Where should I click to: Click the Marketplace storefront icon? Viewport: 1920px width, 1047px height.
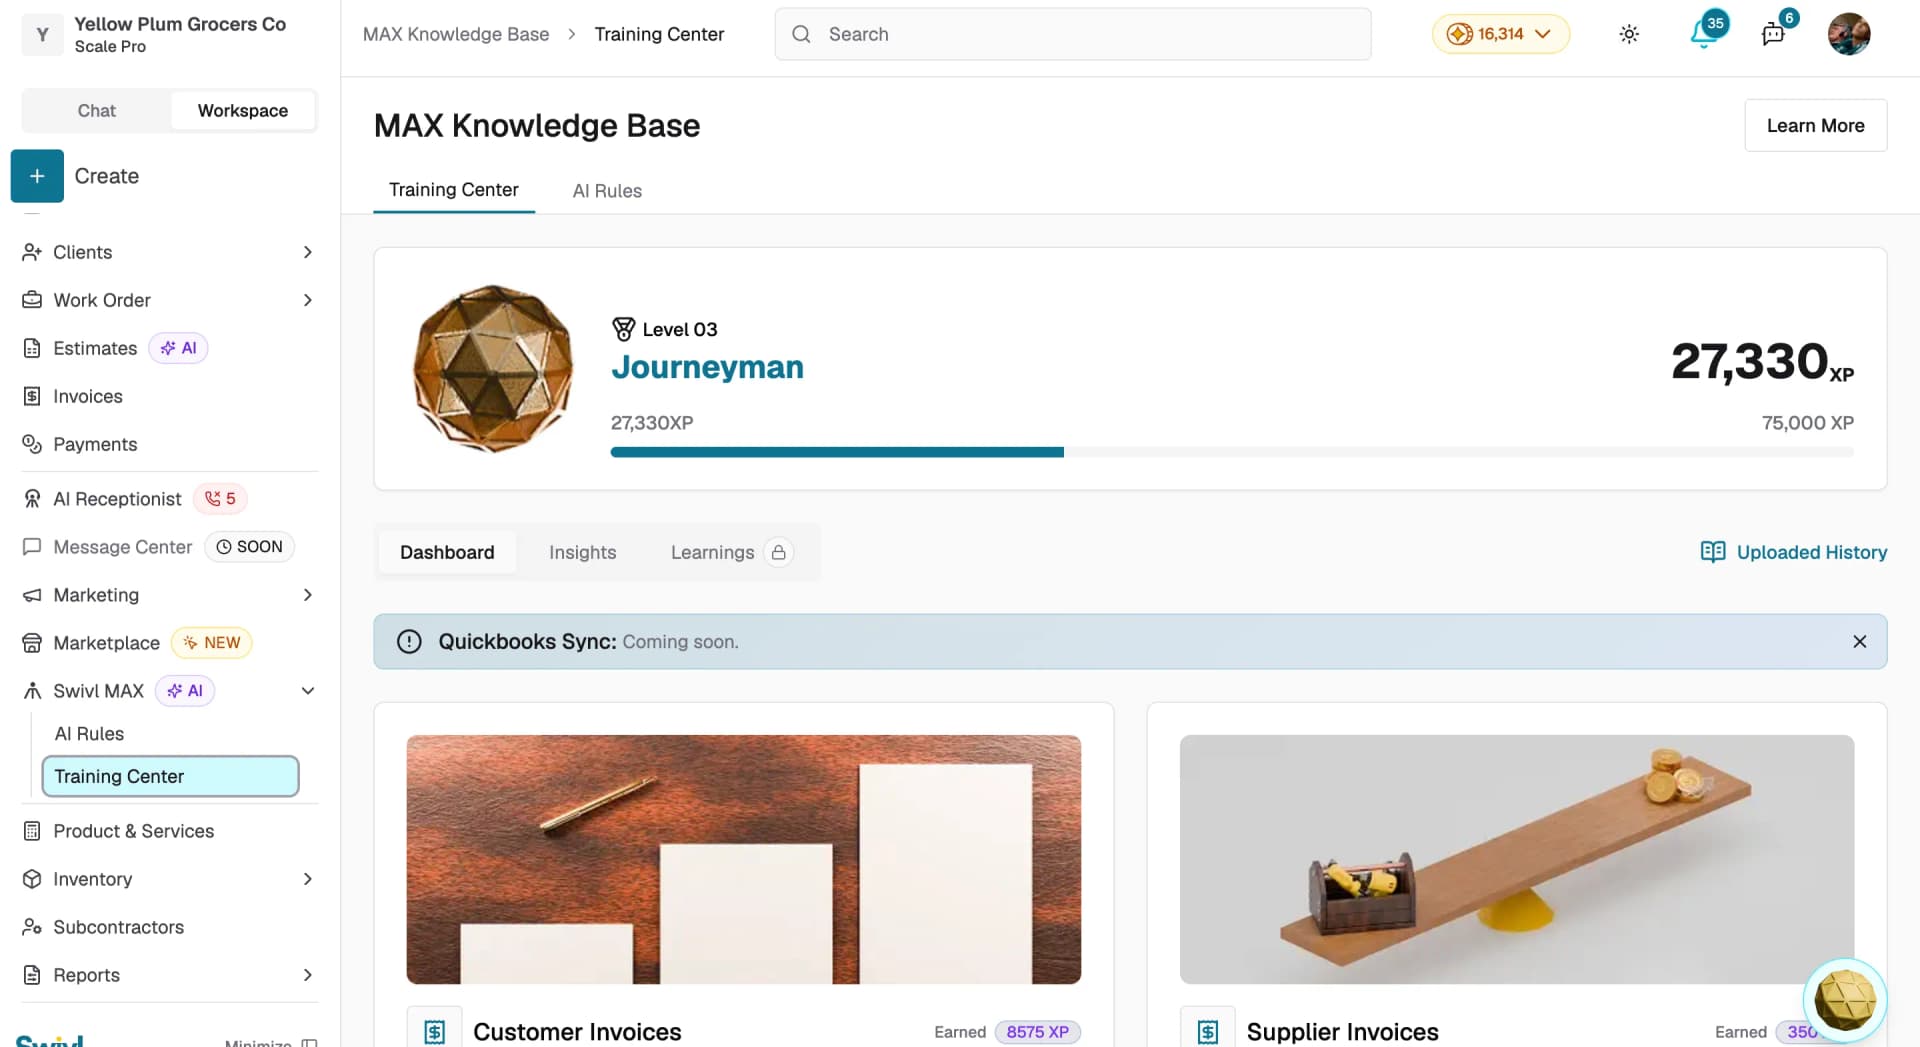pos(32,643)
